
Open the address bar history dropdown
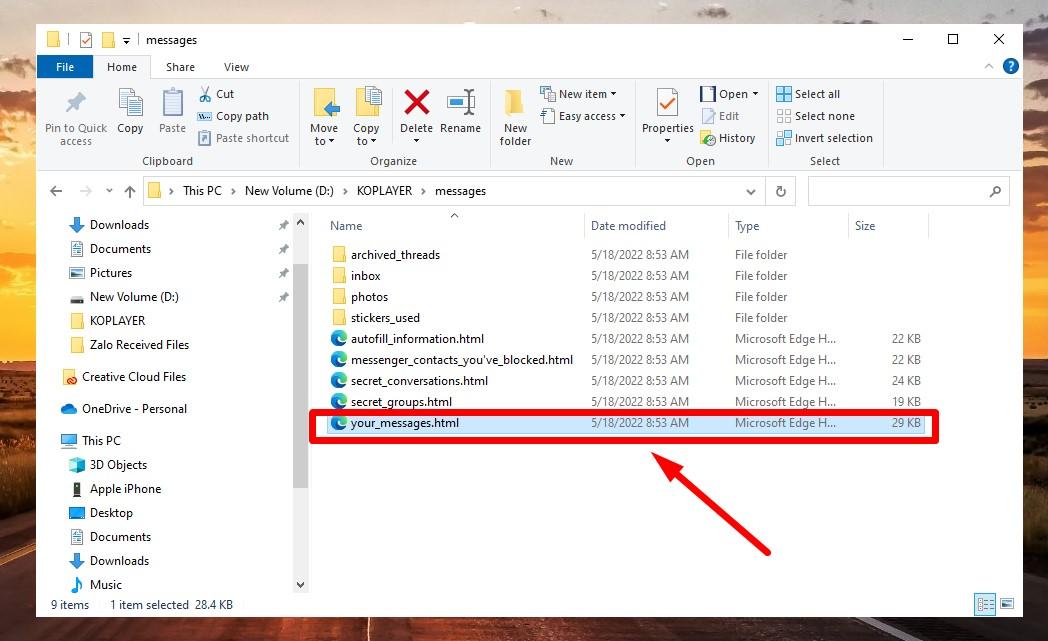751,191
